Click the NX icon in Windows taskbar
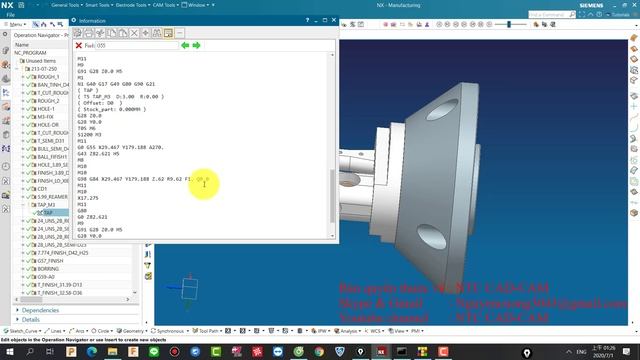The height and width of the screenshot is (360, 640). click(x=381, y=351)
